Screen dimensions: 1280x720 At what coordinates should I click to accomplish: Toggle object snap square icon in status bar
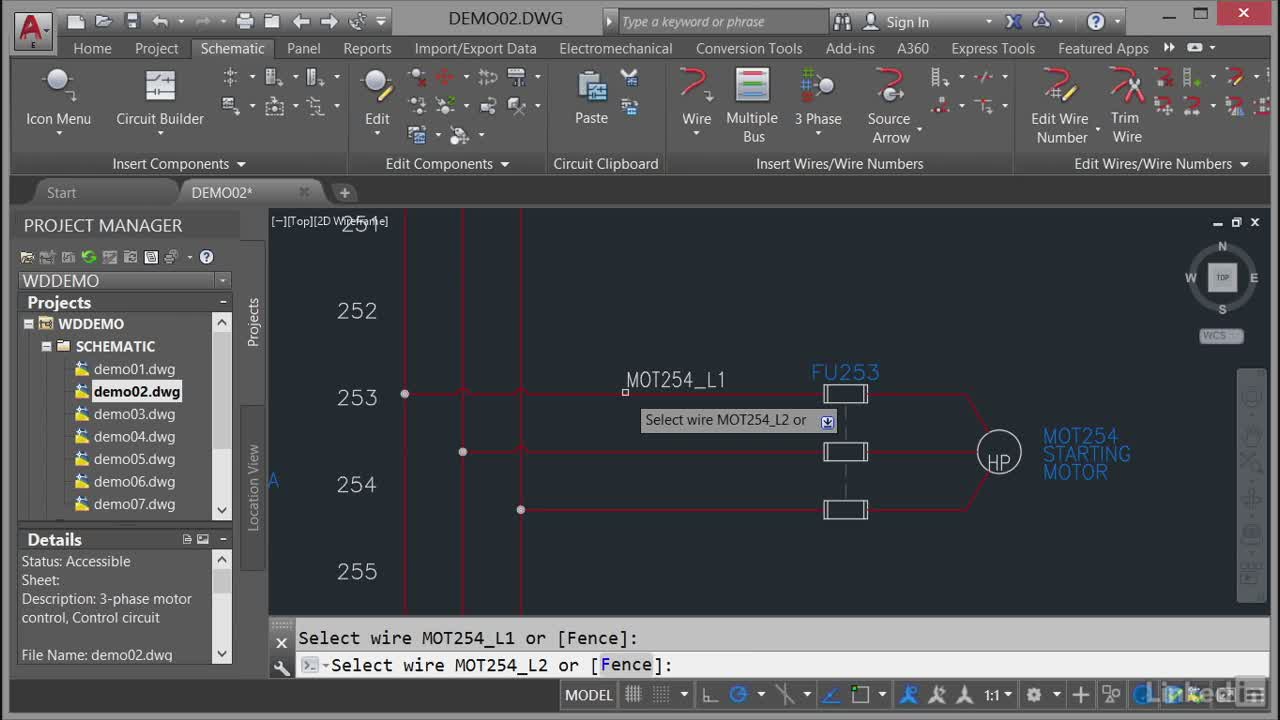pos(860,694)
